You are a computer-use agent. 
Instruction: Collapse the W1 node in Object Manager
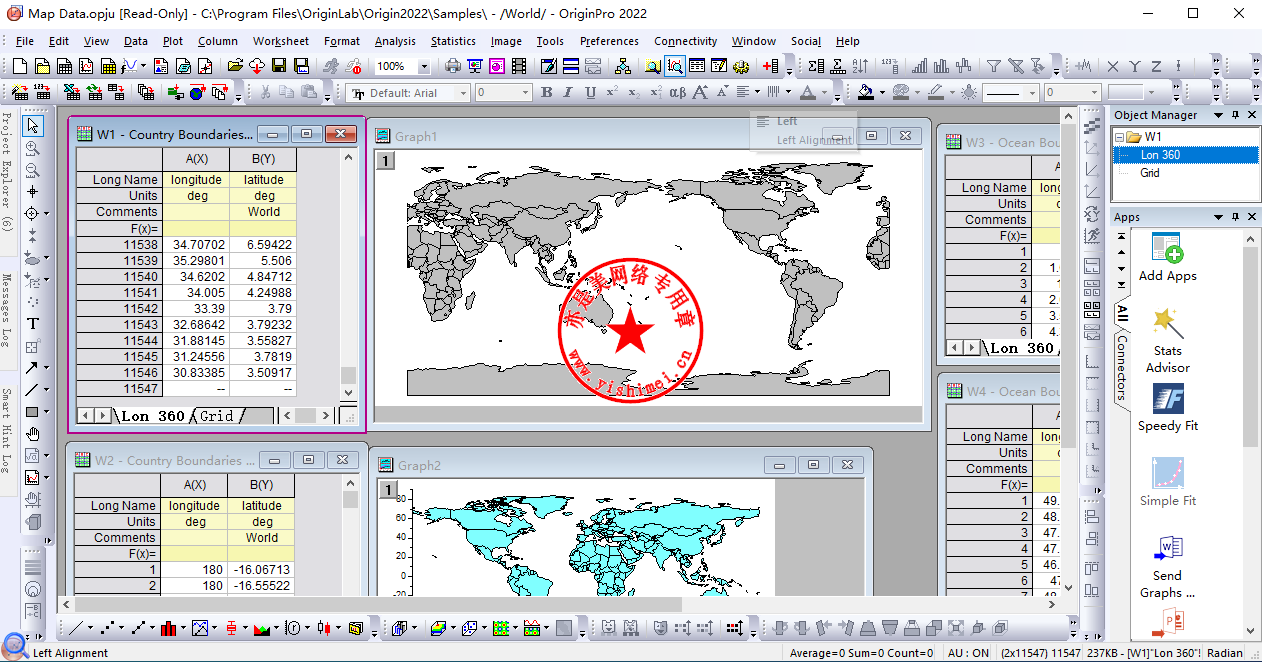tap(1119, 137)
